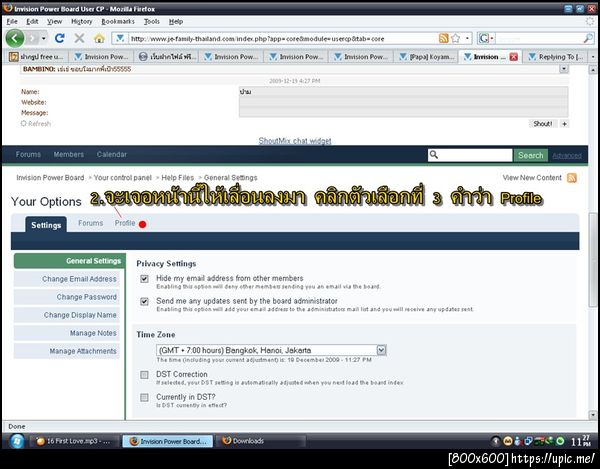The width and height of the screenshot is (600, 469).
Task: Check the 'Currently in DST?' box
Action: [x=144, y=397]
